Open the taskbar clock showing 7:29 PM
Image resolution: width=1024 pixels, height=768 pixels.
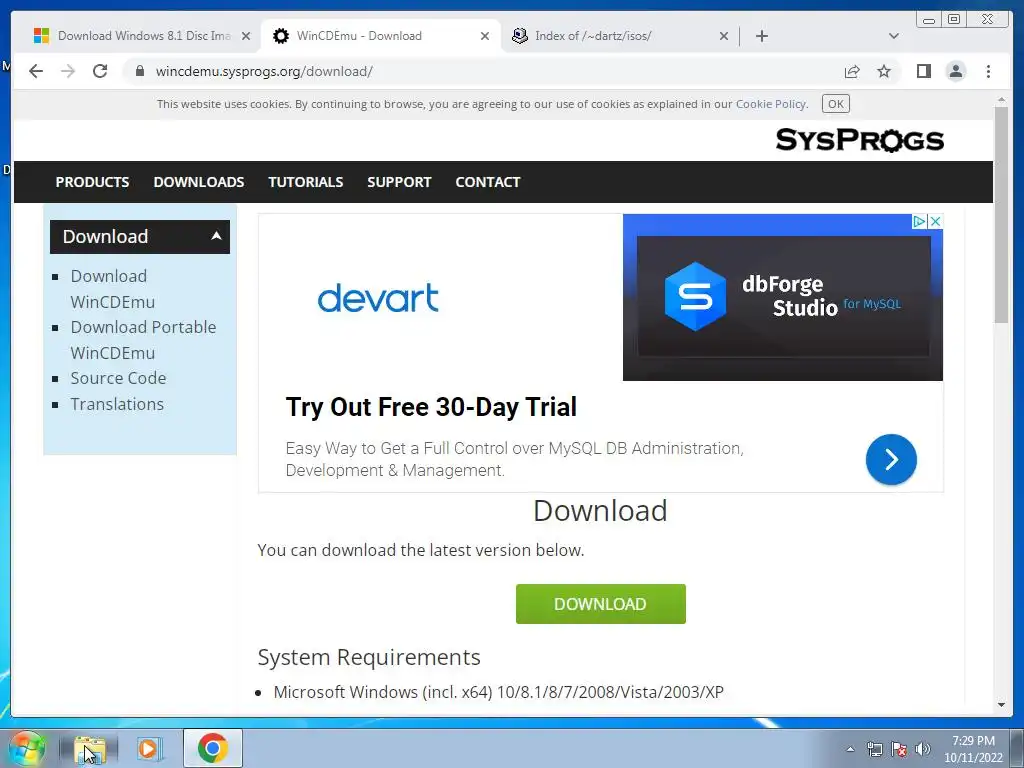click(x=973, y=749)
